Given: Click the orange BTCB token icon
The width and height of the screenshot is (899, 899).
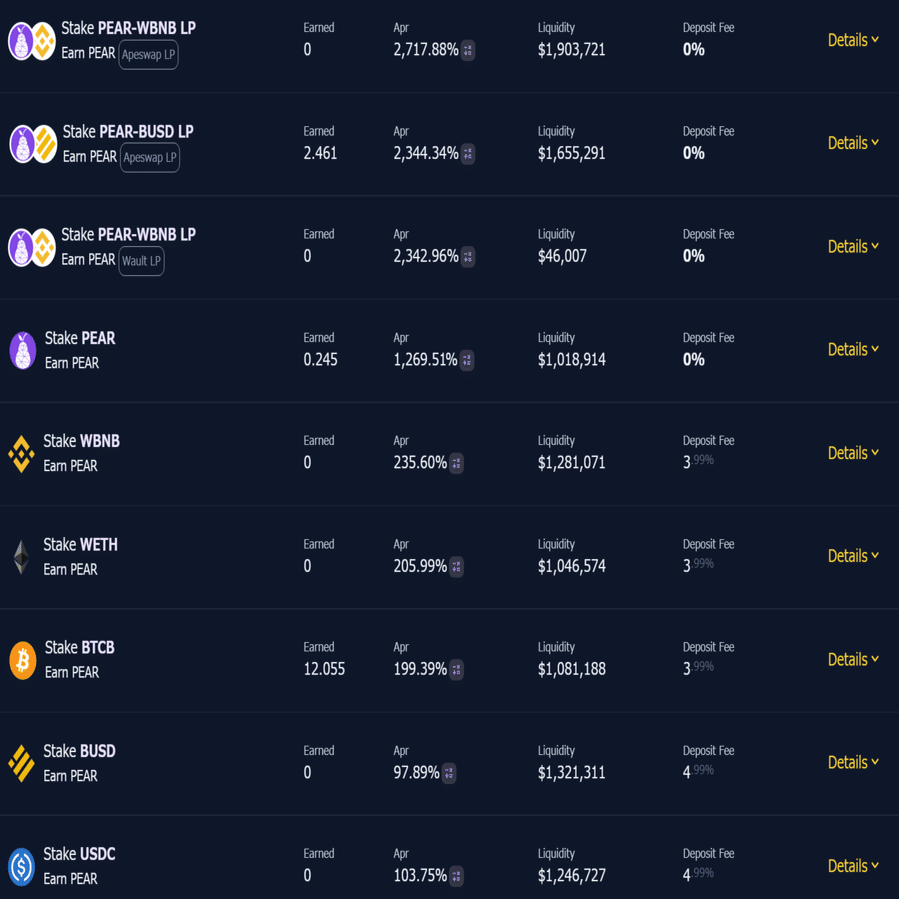Looking at the screenshot, I should (22, 660).
